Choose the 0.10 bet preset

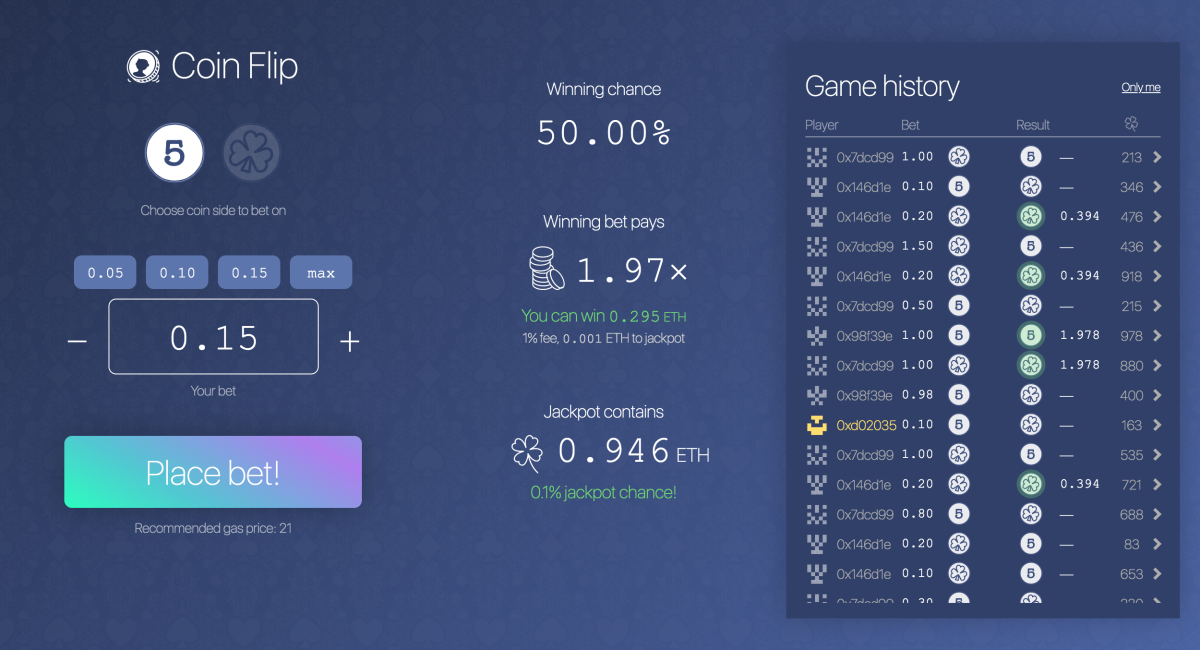tap(177, 273)
